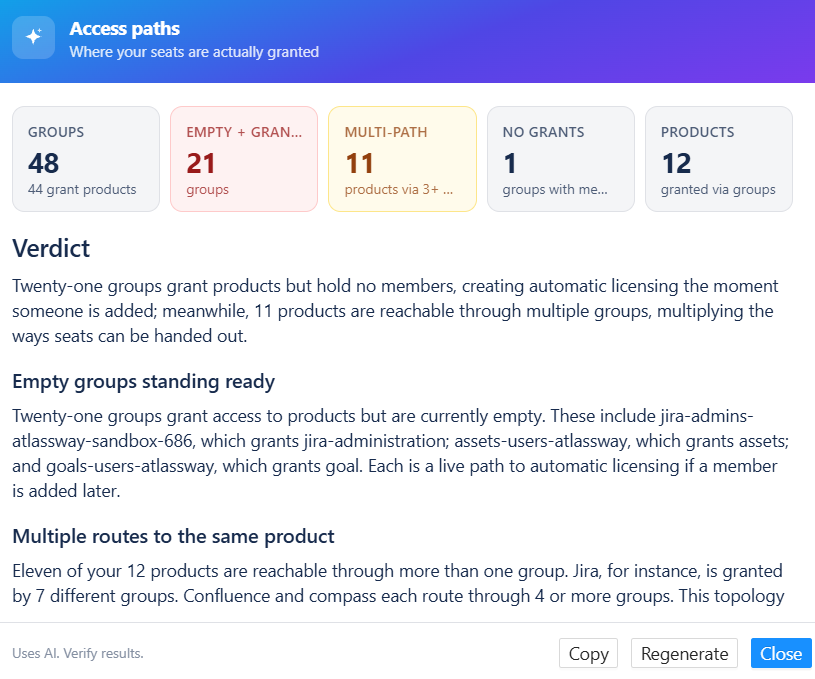Click the sparkle AI icon in header

(33, 37)
